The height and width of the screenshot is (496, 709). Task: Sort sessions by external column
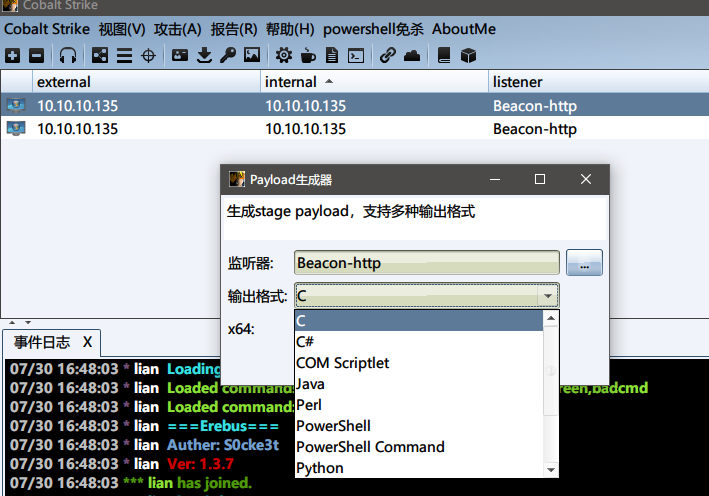(x=146, y=82)
